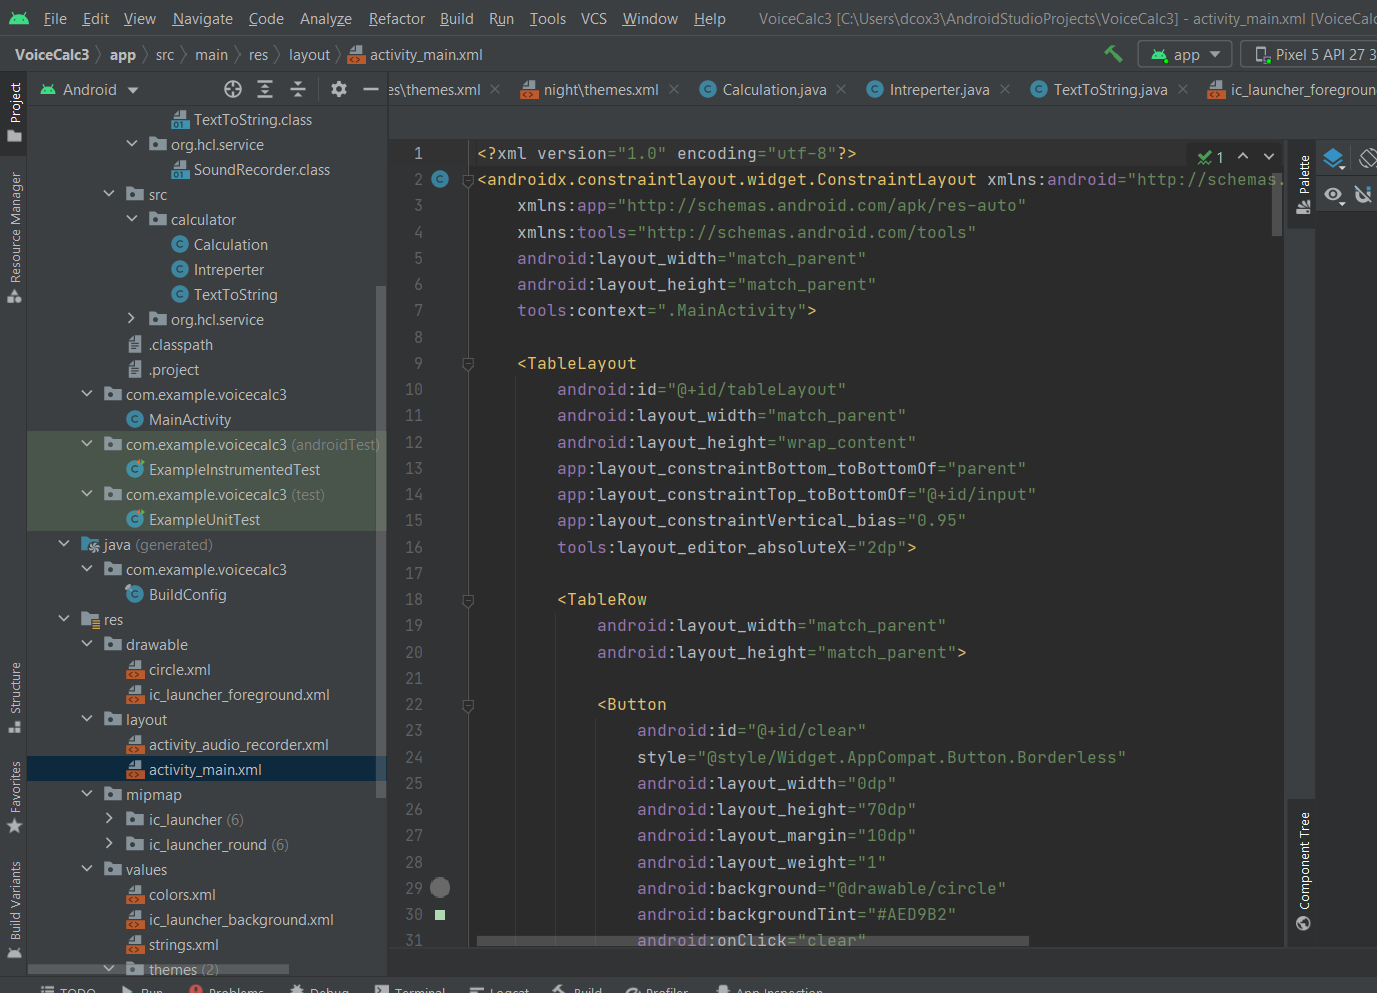The height and width of the screenshot is (993, 1377).
Task: Collapse the drawable folder in project tree
Action: pos(87,645)
